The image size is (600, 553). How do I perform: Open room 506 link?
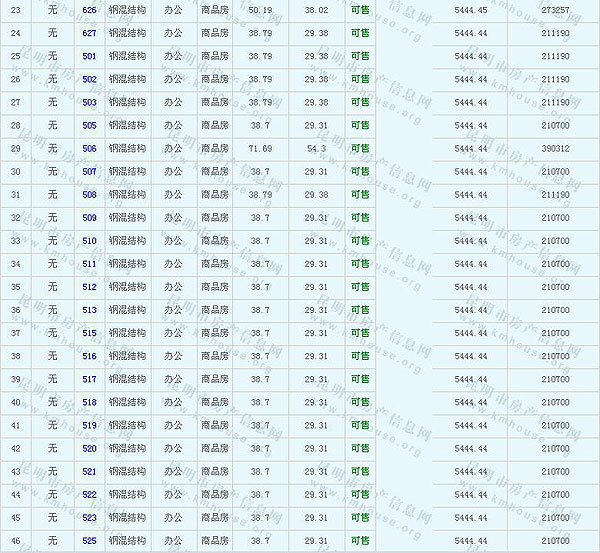click(x=90, y=149)
